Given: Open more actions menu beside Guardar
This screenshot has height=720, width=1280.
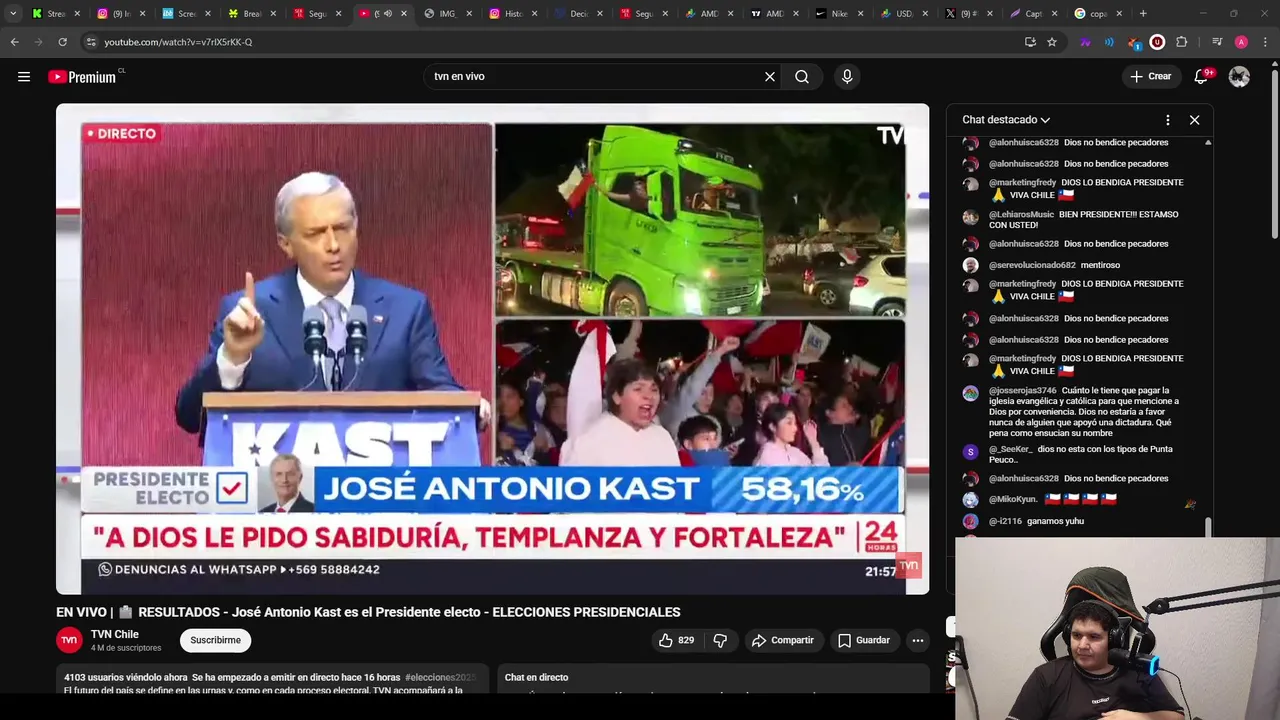Looking at the screenshot, I should pos(918,640).
